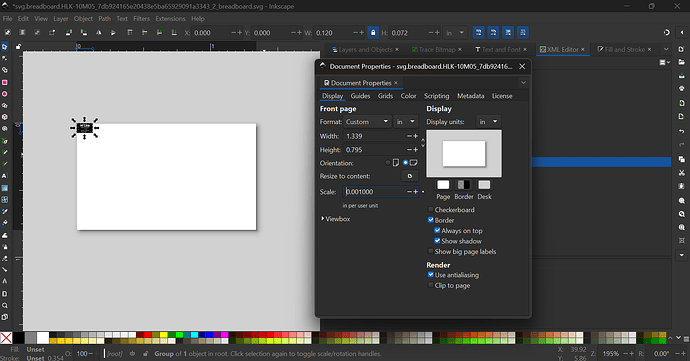This screenshot has width=690, height=361.
Task: Switch to Layers and Objects tab
Action: pyautogui.click(x=365, y=49)
